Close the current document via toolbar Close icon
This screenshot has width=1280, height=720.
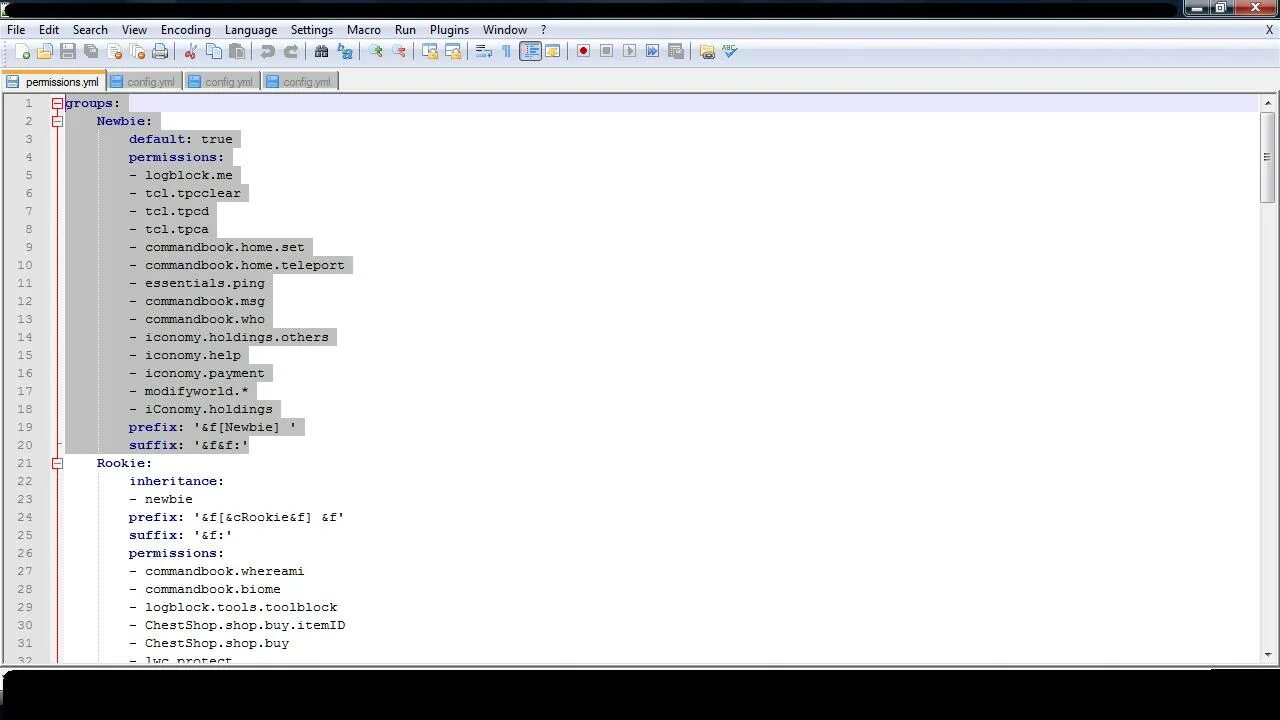[114, 51]
